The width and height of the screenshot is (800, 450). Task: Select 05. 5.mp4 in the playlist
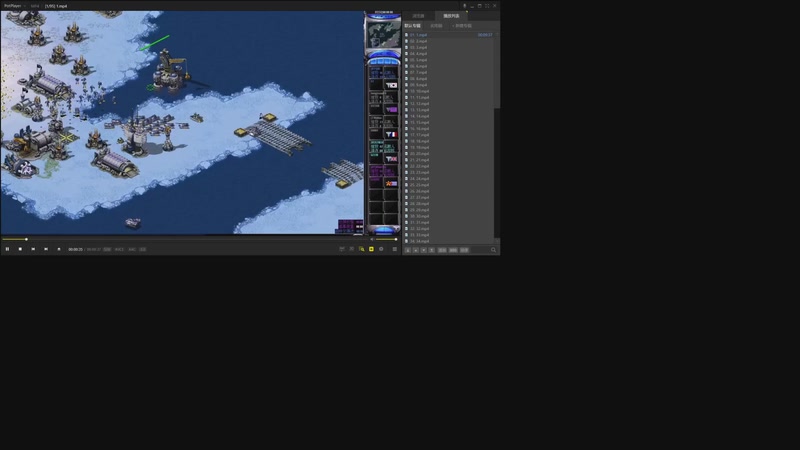449,60
